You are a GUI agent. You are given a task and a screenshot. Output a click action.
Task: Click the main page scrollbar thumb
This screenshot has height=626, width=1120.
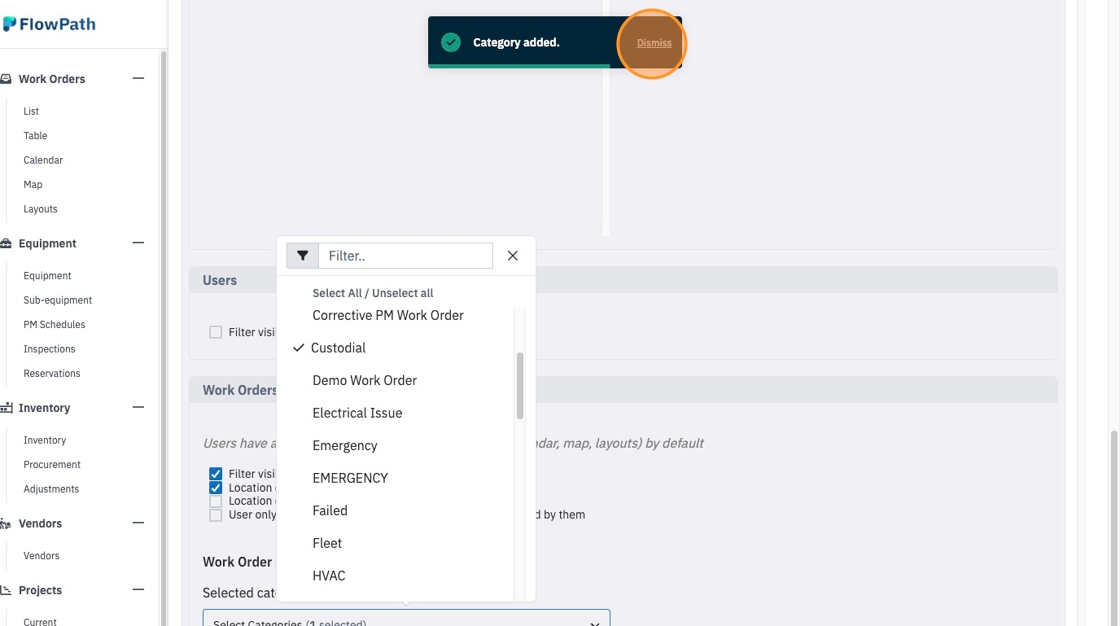(1114, 529)
